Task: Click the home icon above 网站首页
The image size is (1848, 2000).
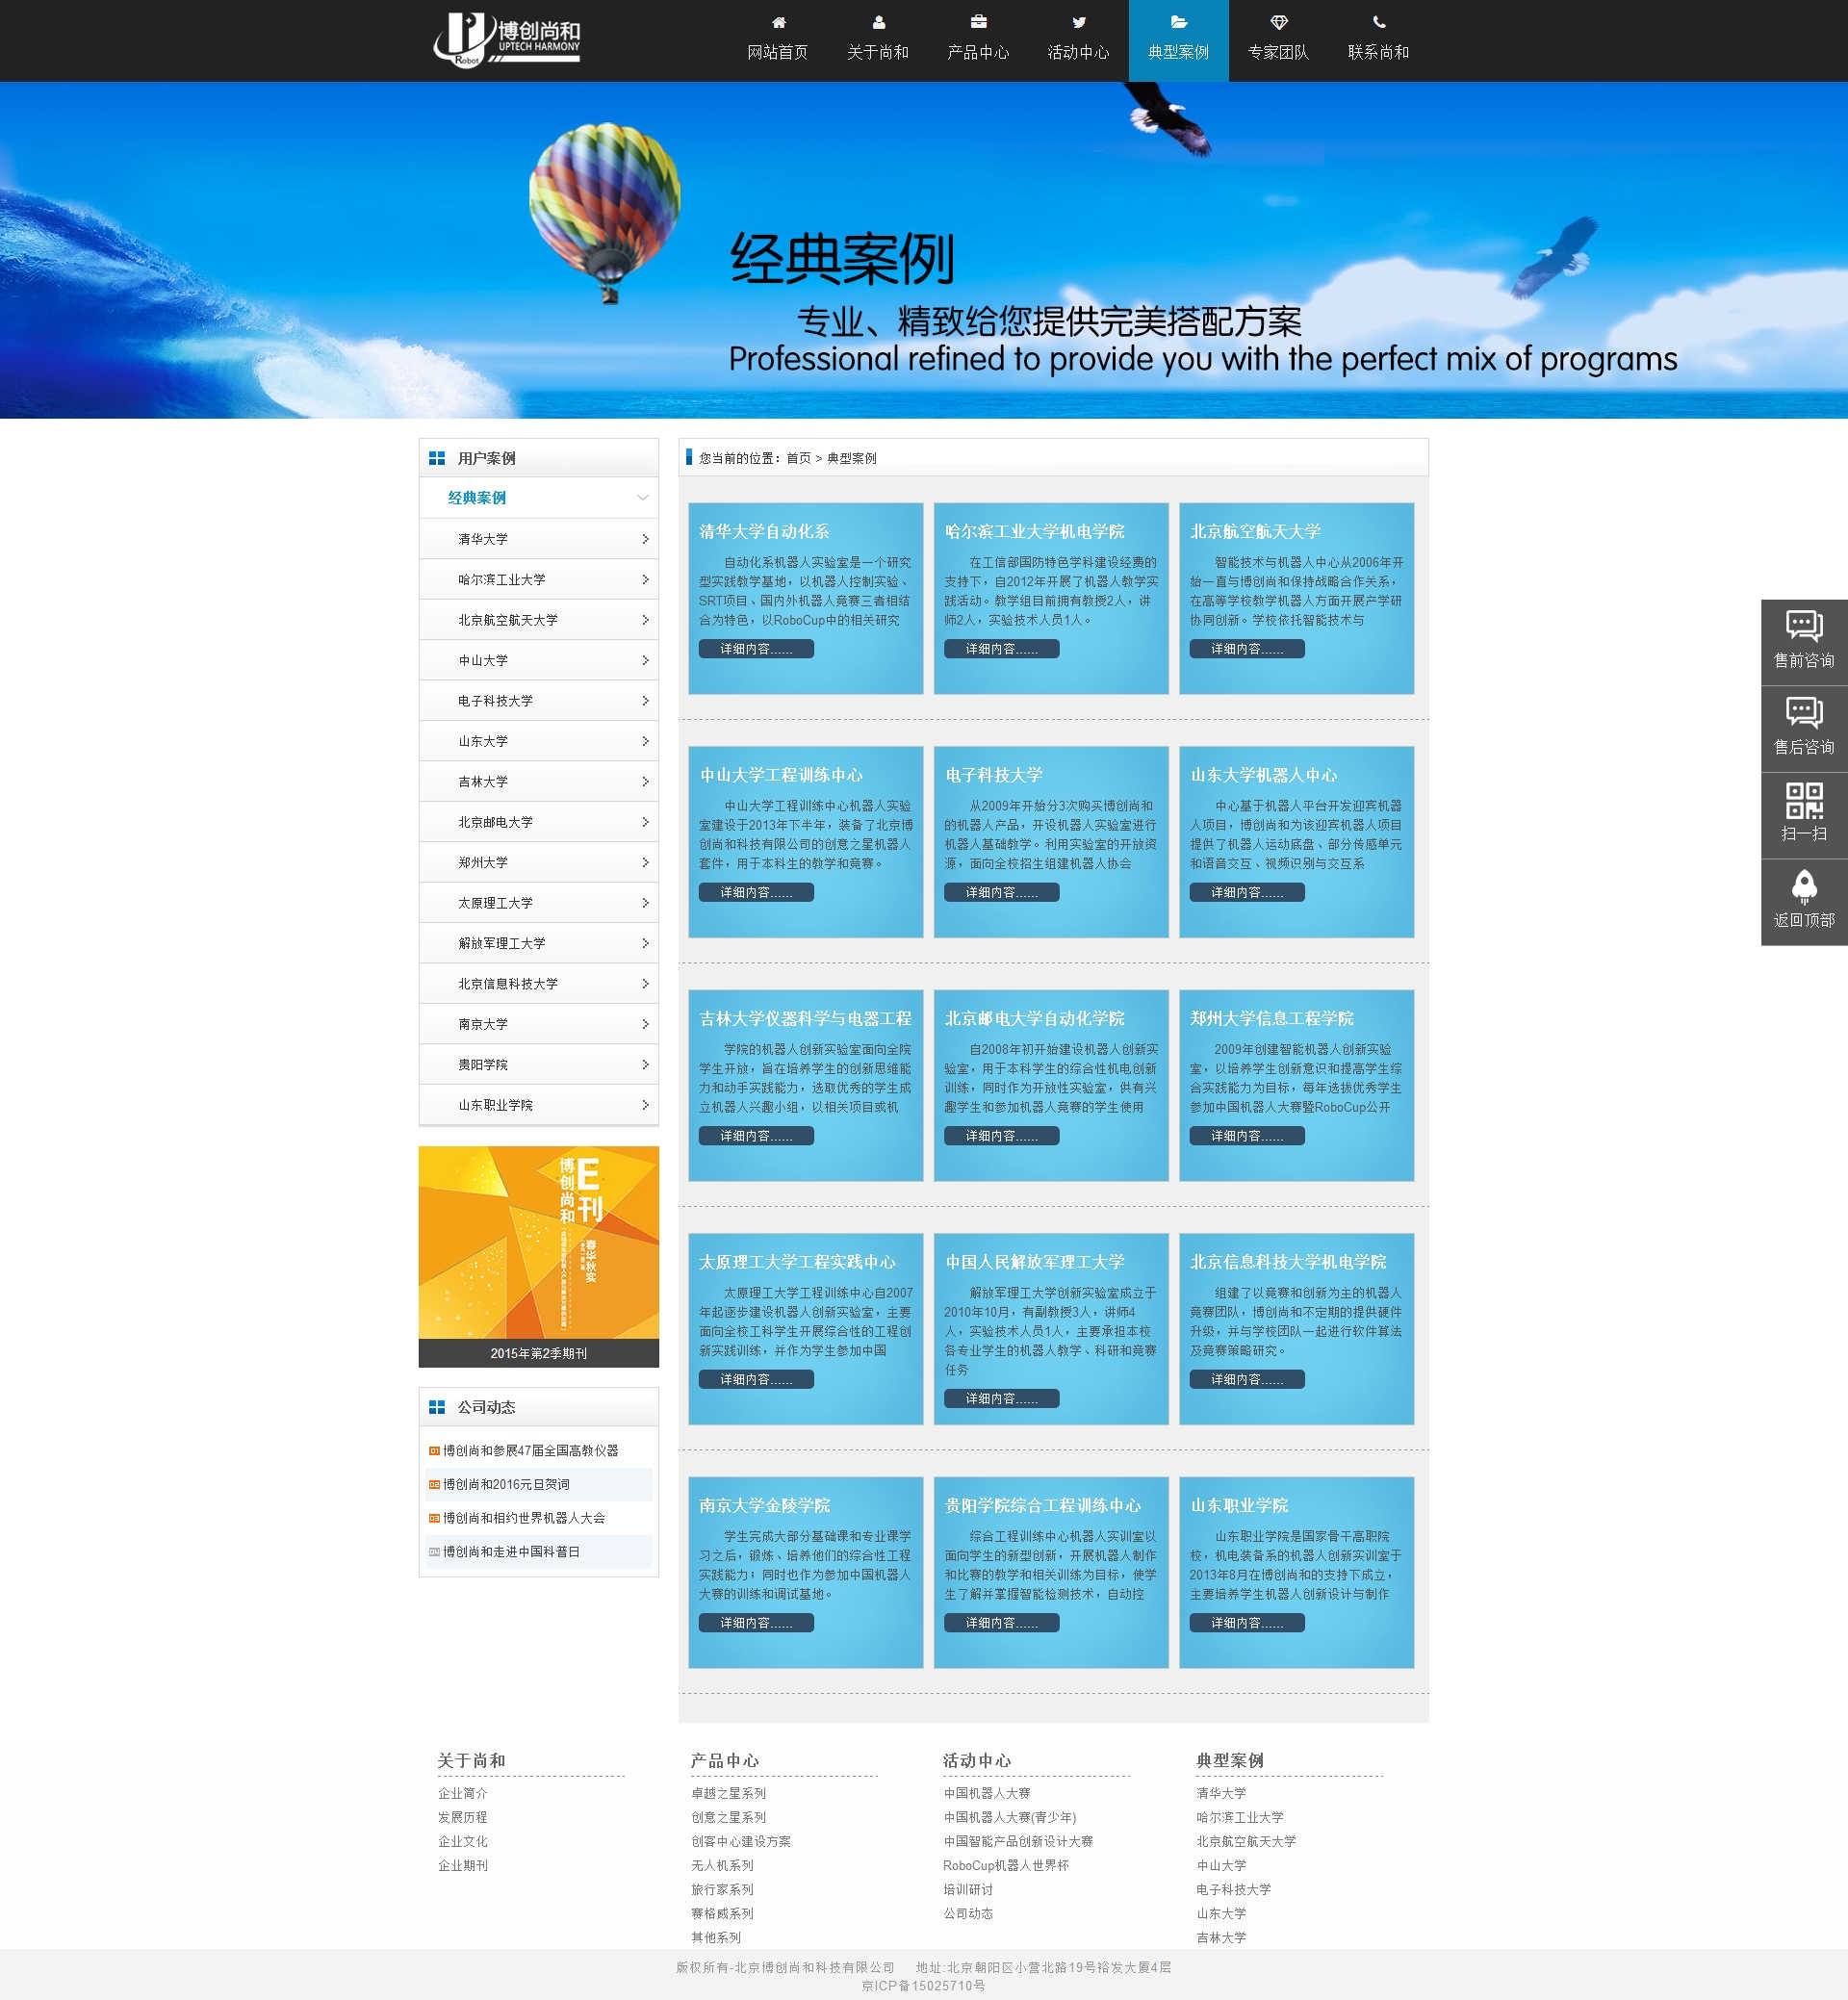Action: coord(778,22)
